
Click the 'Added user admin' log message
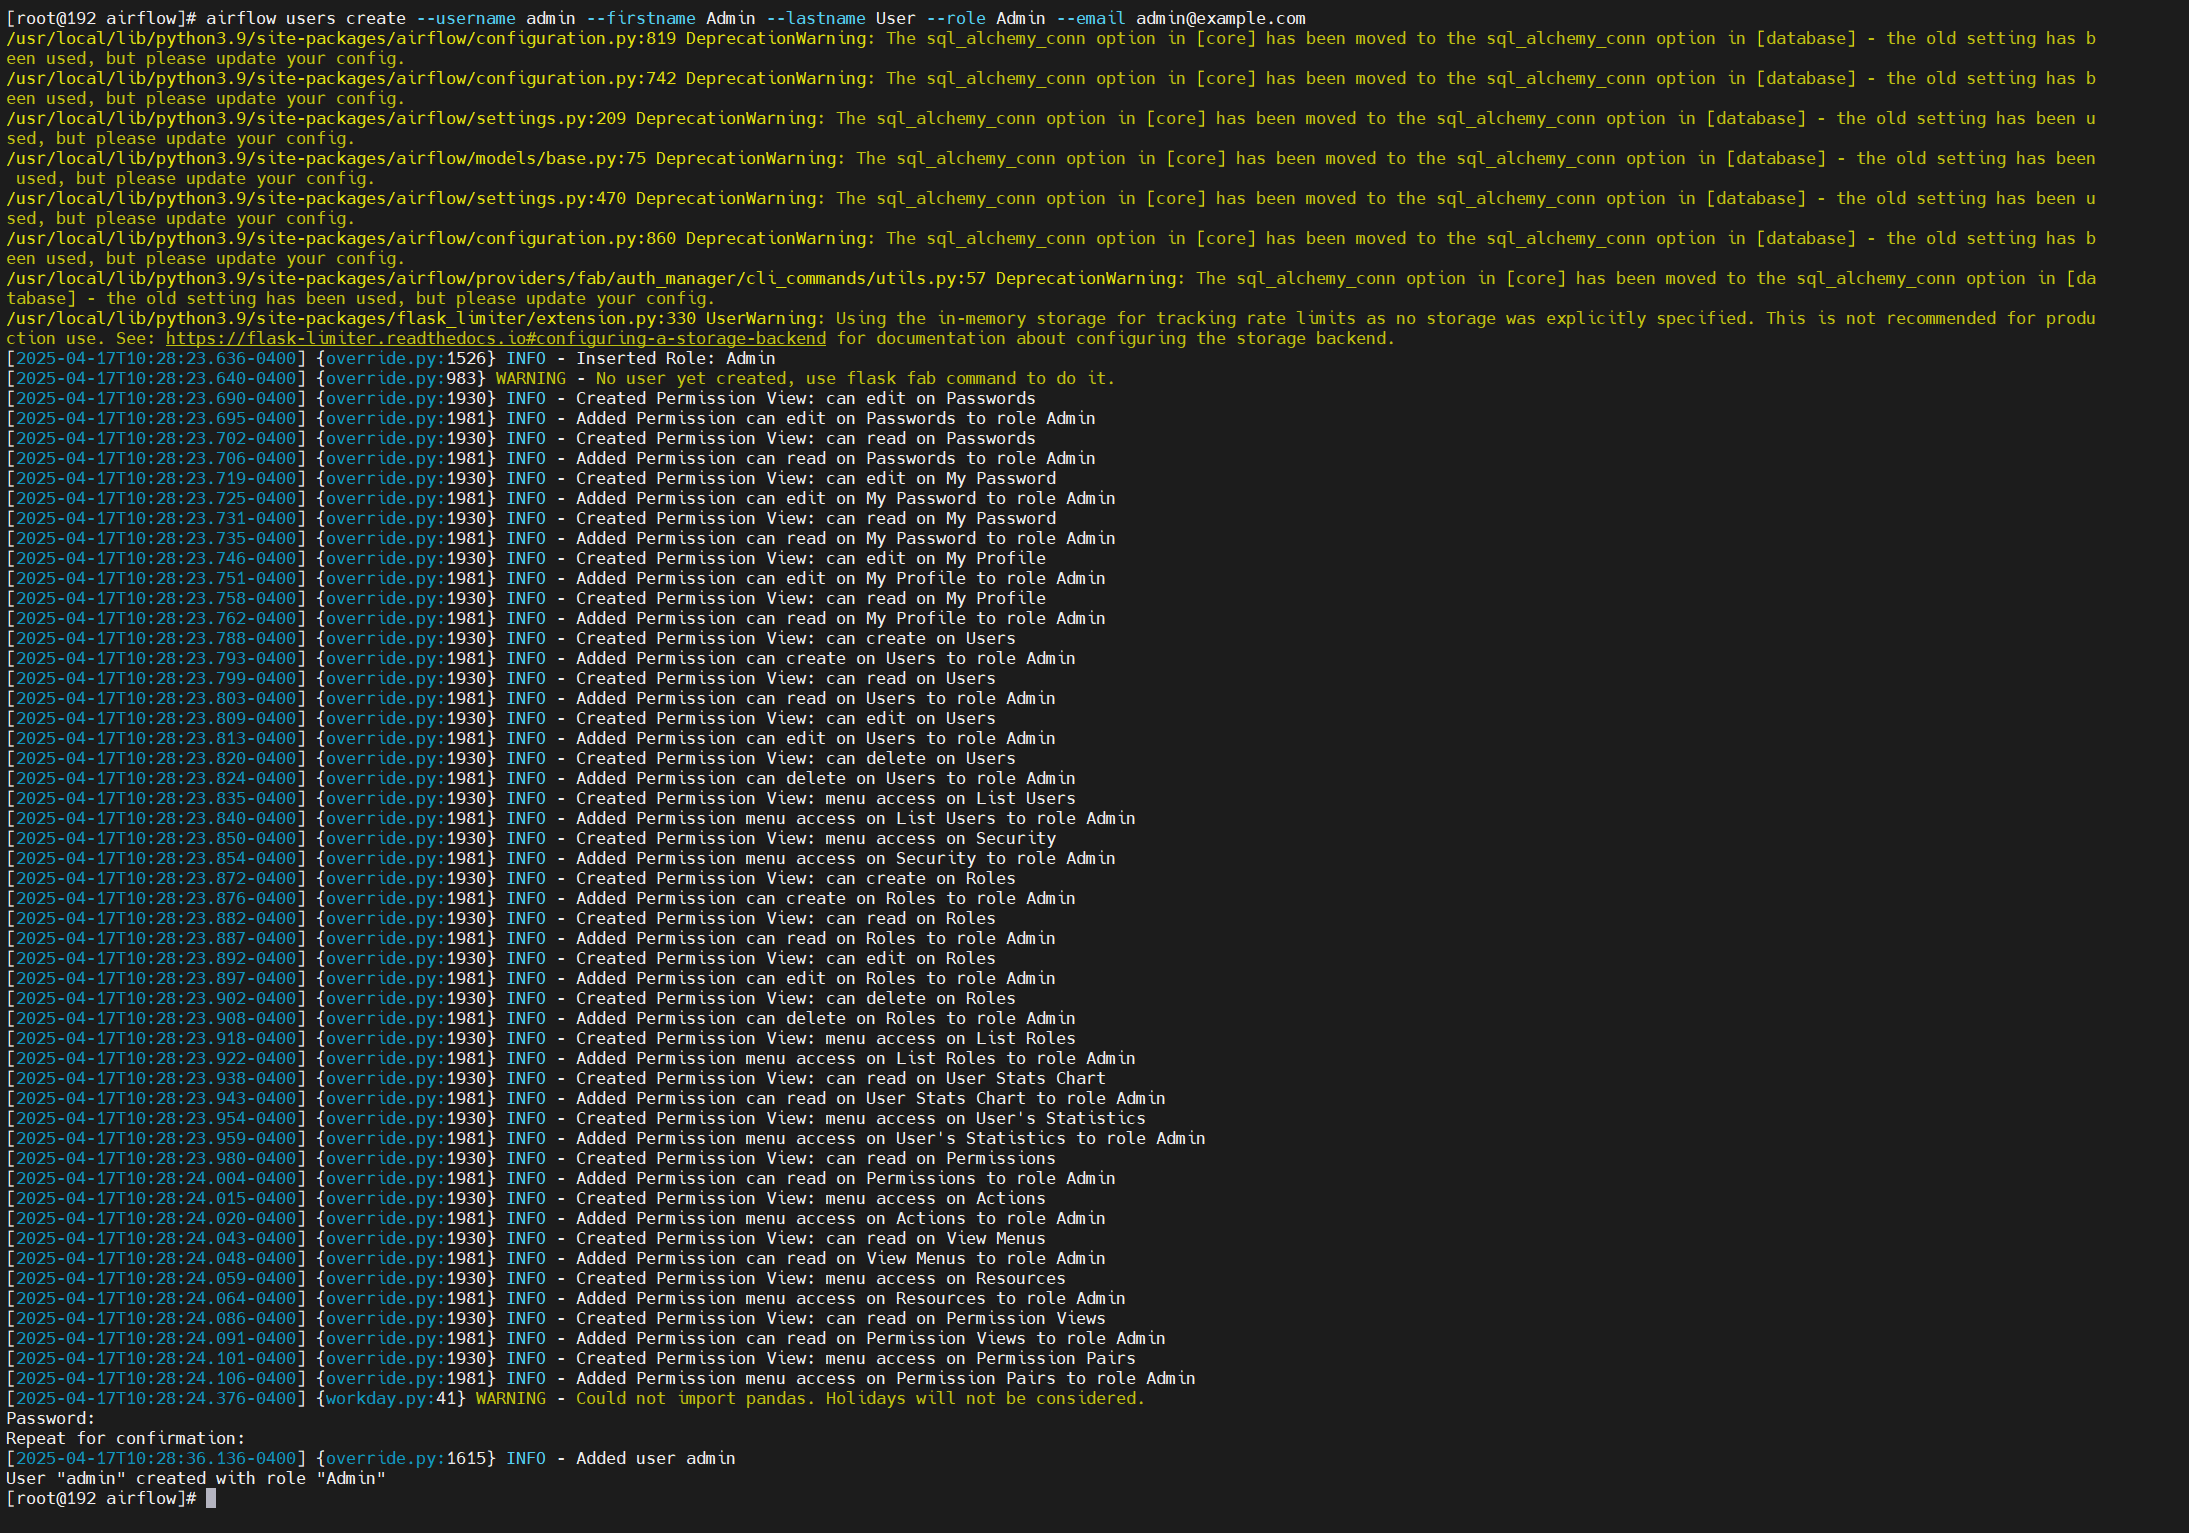(655, 1458)
